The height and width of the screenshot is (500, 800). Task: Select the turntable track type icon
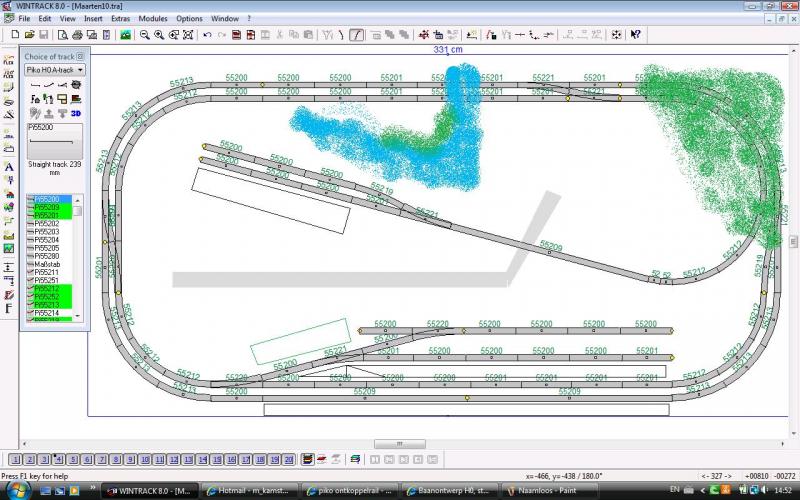[x=76, y=85]
